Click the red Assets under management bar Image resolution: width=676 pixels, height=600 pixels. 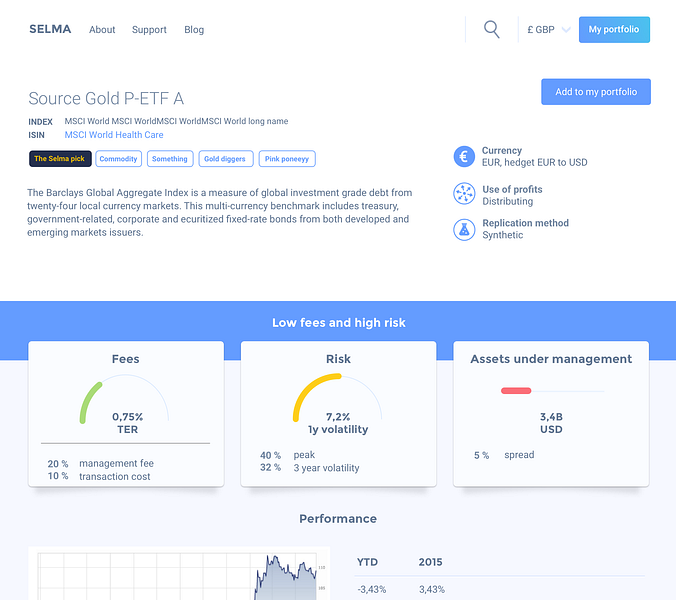(516, 391)
